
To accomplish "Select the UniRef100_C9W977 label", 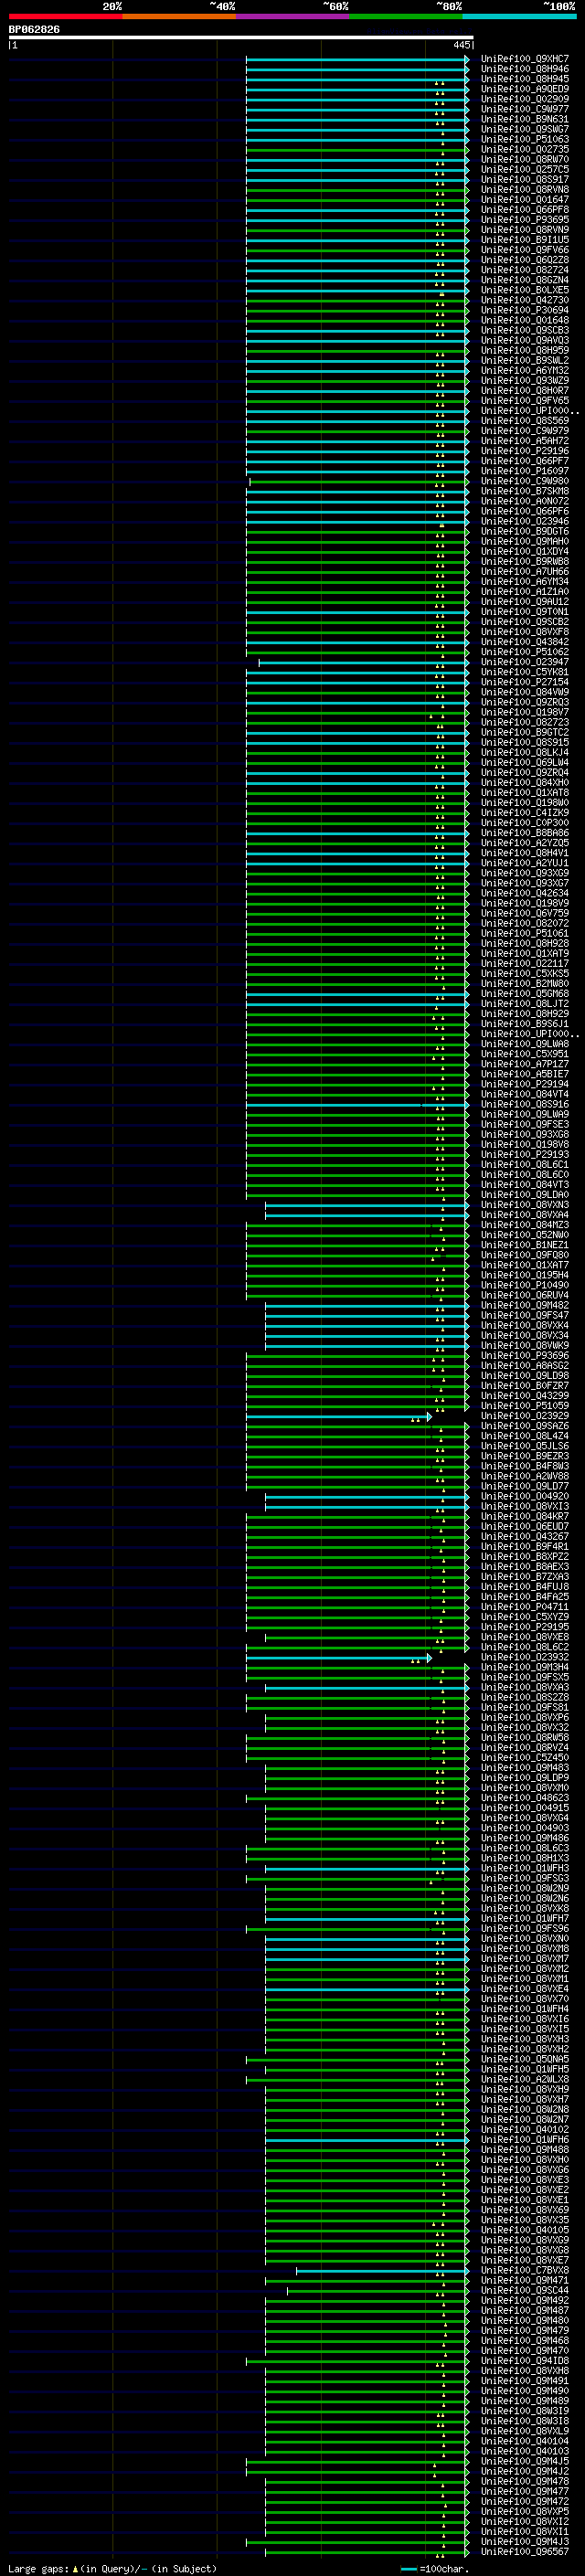I will 525,109.
